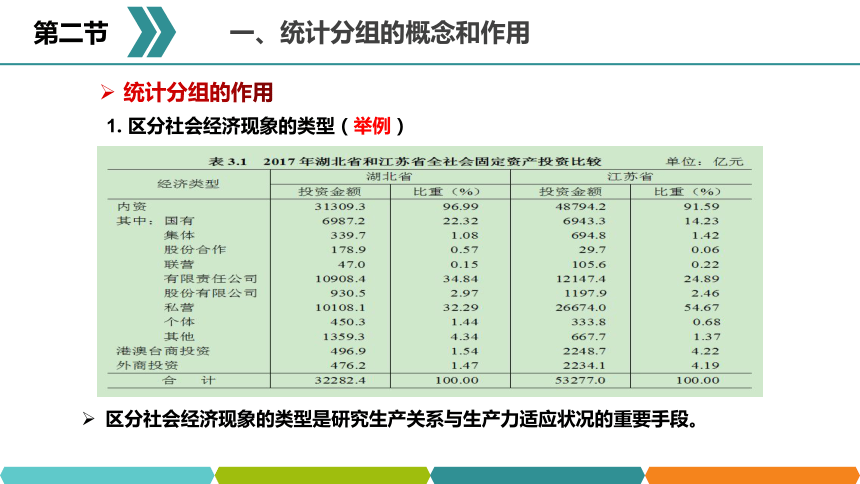Select the 江苏省 column group header
Image resolution: width=860 pixels, height=484 pixels.
click(x=630, y=177)
